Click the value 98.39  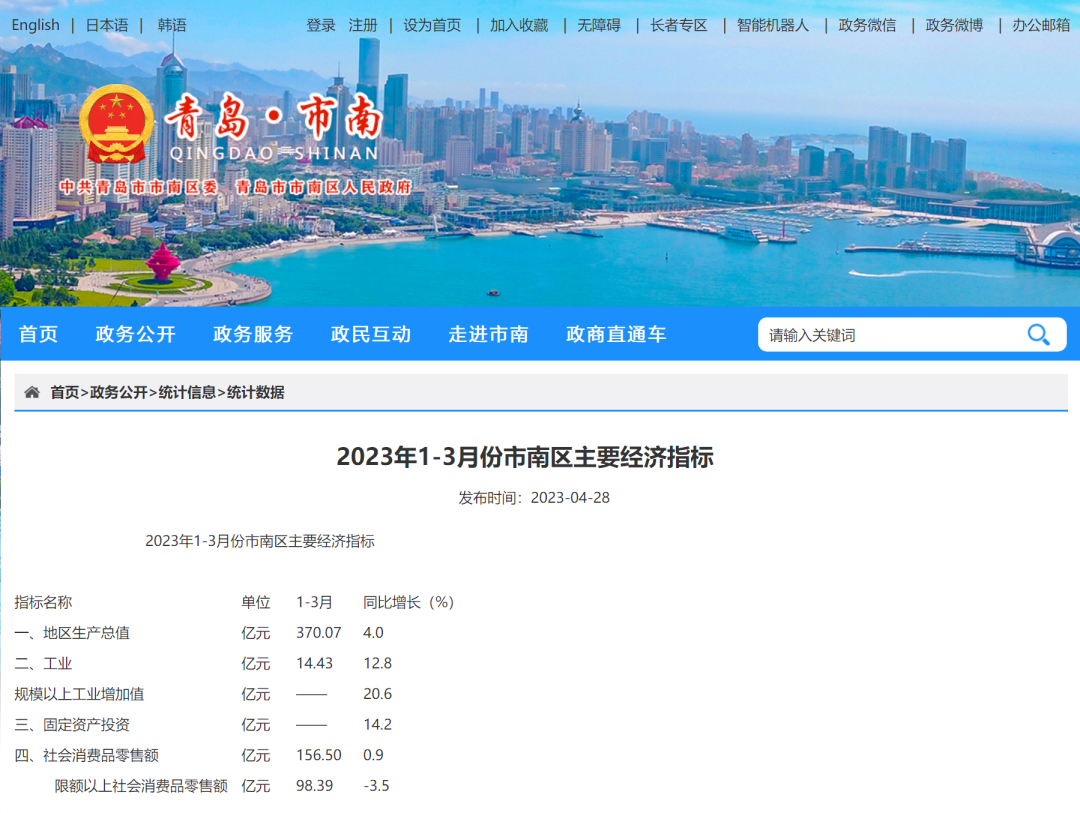click(x=315, y=785)
